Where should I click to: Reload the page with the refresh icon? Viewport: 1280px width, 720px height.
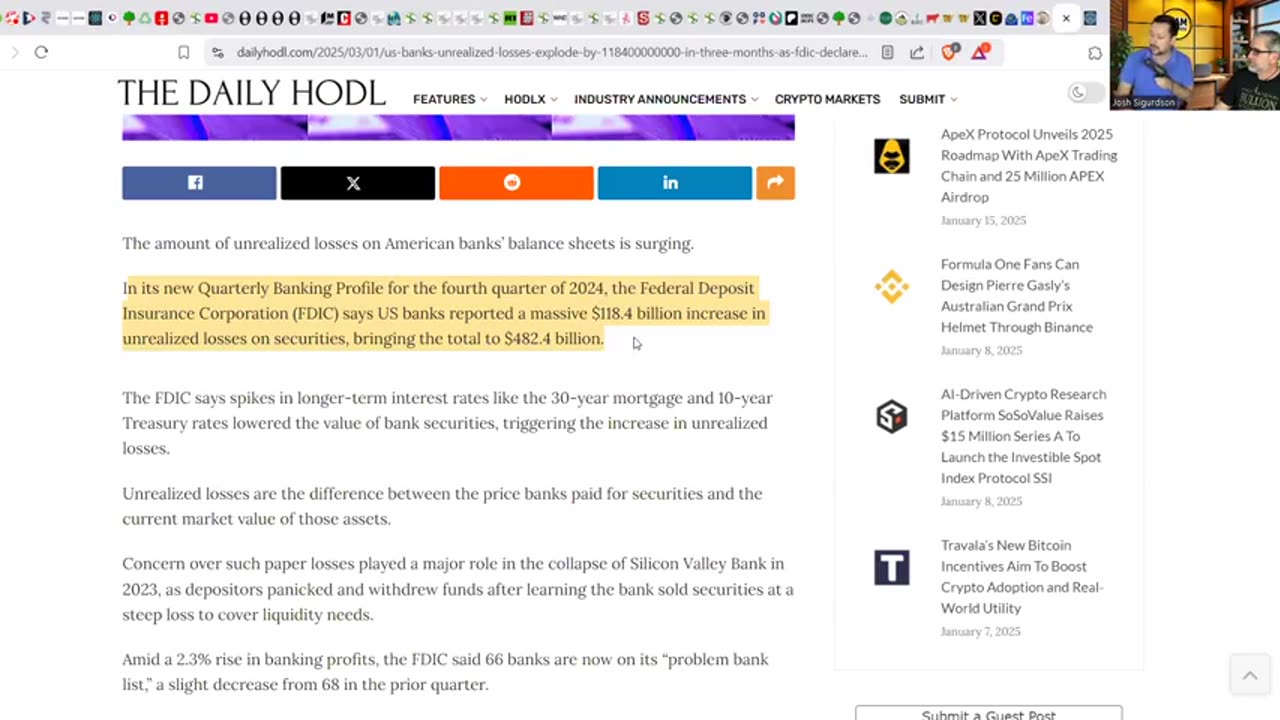(x=41, y=52)
